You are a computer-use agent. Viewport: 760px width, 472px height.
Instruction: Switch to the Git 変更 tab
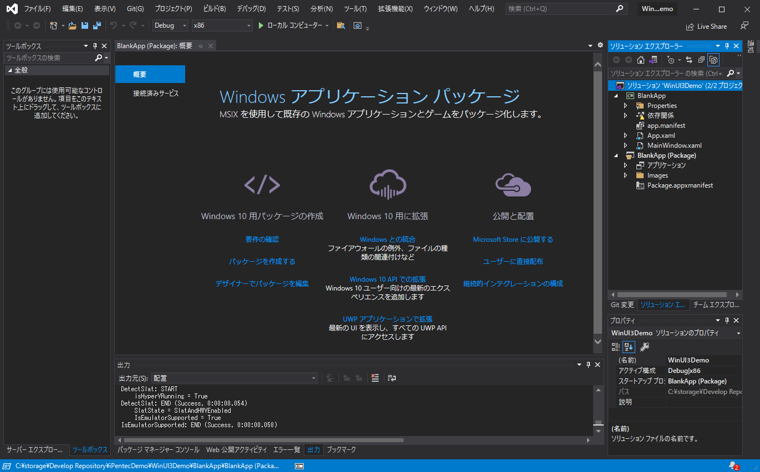pos(622,305)
